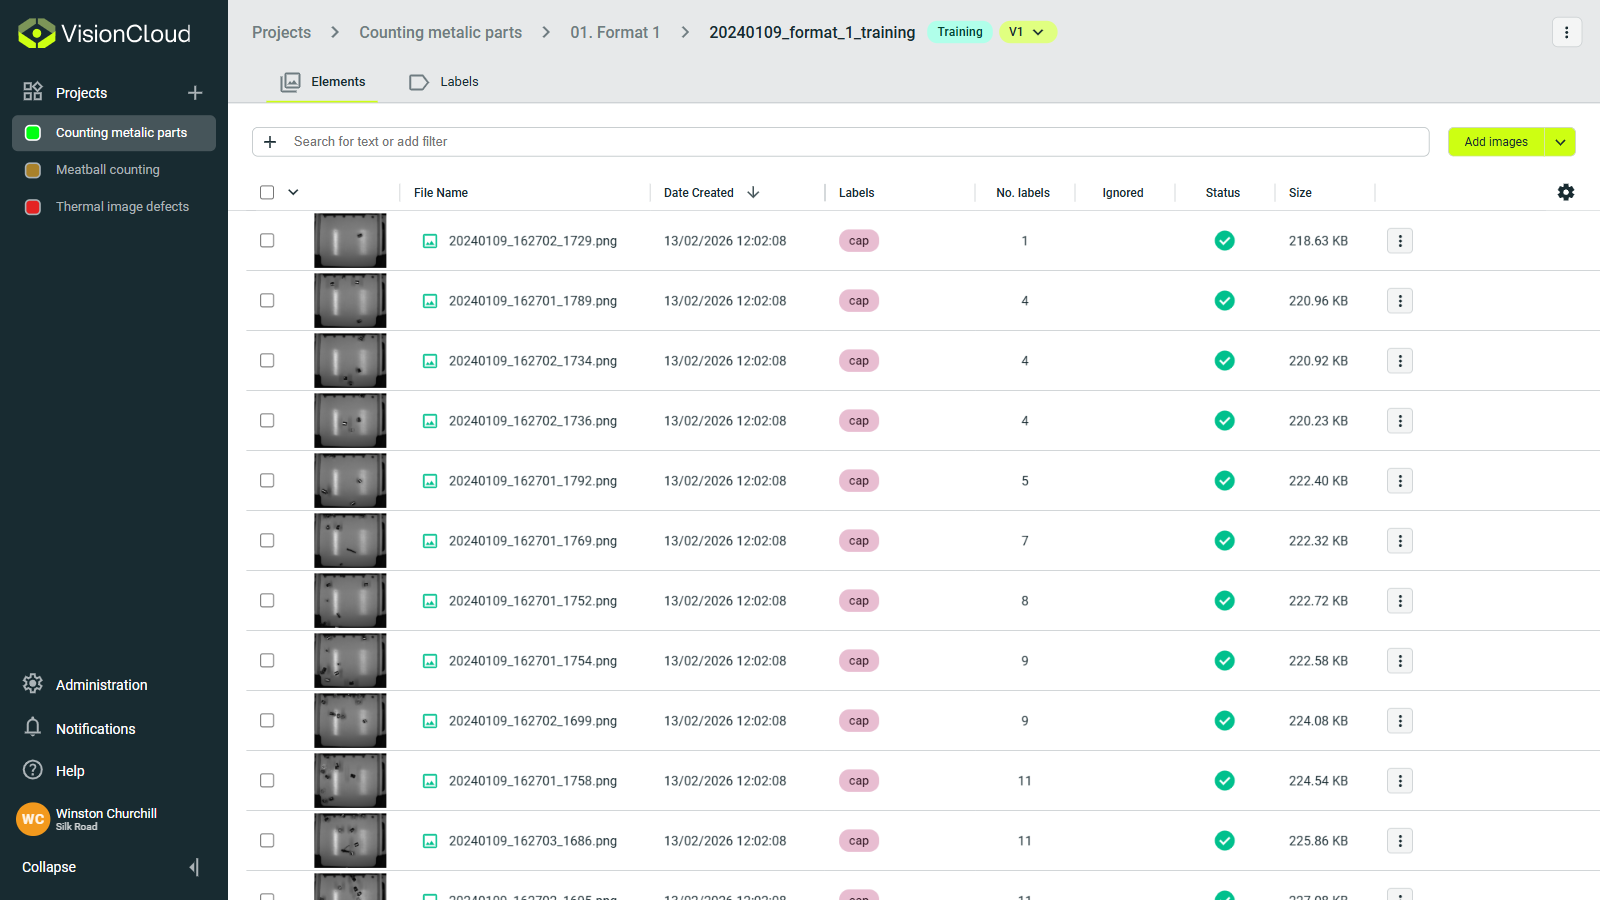1600x900 pixels.
Task: Click the Projects grid icon in sidebar
Action: [x=33, y=92]
